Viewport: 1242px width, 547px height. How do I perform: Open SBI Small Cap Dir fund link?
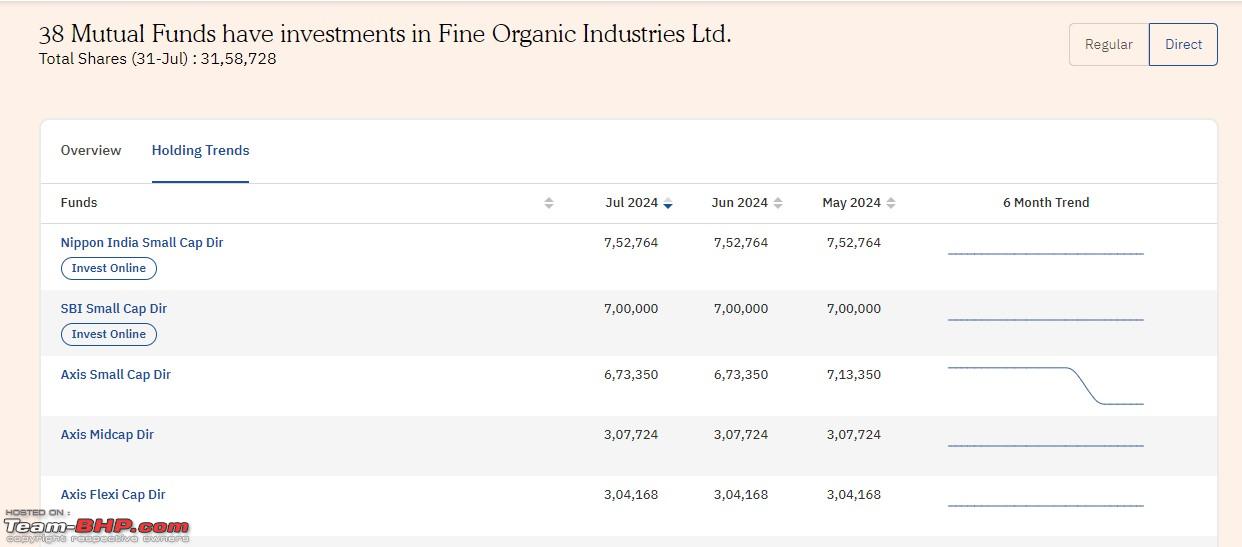click(x=114, y=309)
